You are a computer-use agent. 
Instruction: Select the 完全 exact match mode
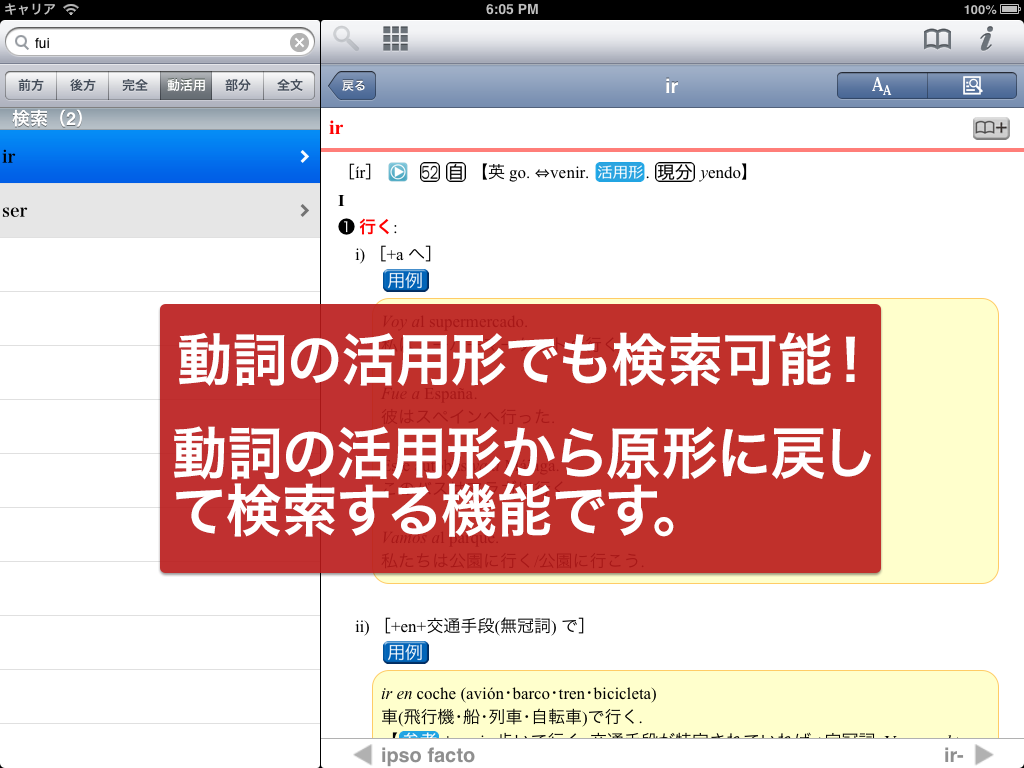(134, 86)
